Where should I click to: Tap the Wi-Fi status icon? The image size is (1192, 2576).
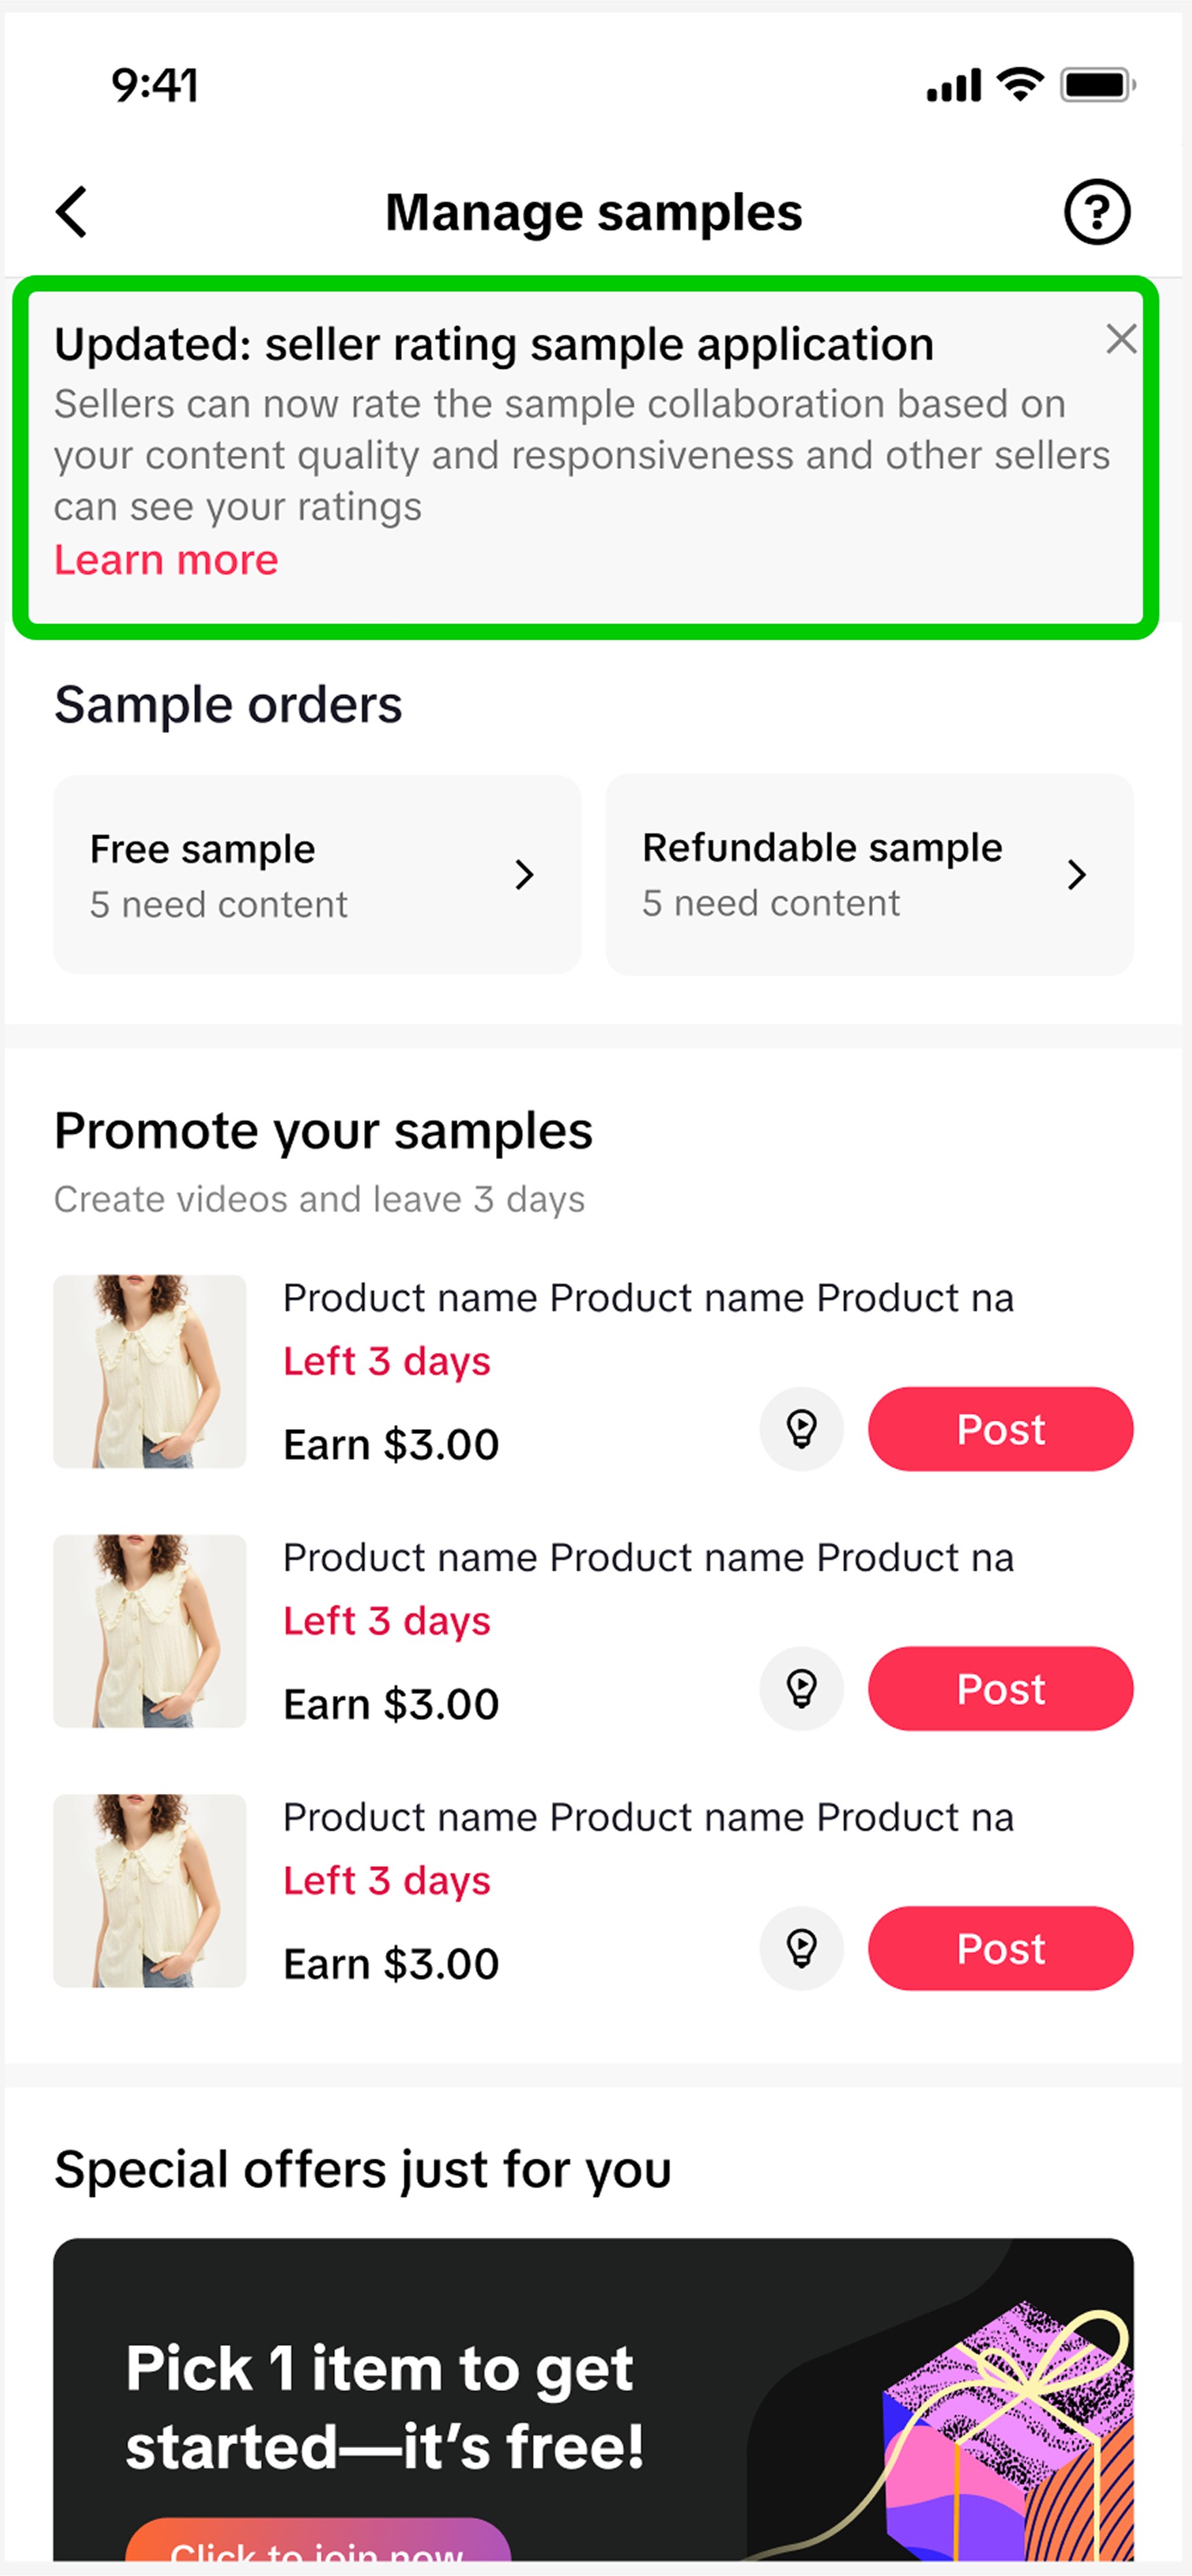click(x=1020, y=85)
